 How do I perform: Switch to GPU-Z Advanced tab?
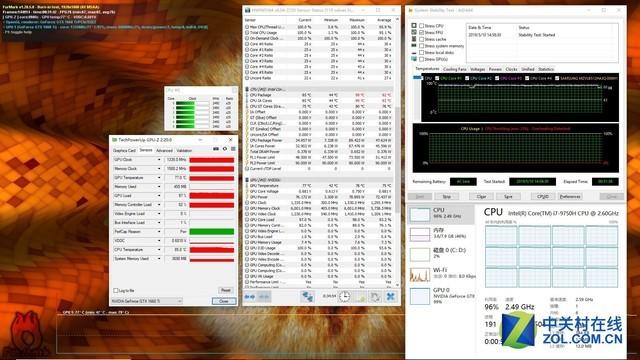point(164,151)
